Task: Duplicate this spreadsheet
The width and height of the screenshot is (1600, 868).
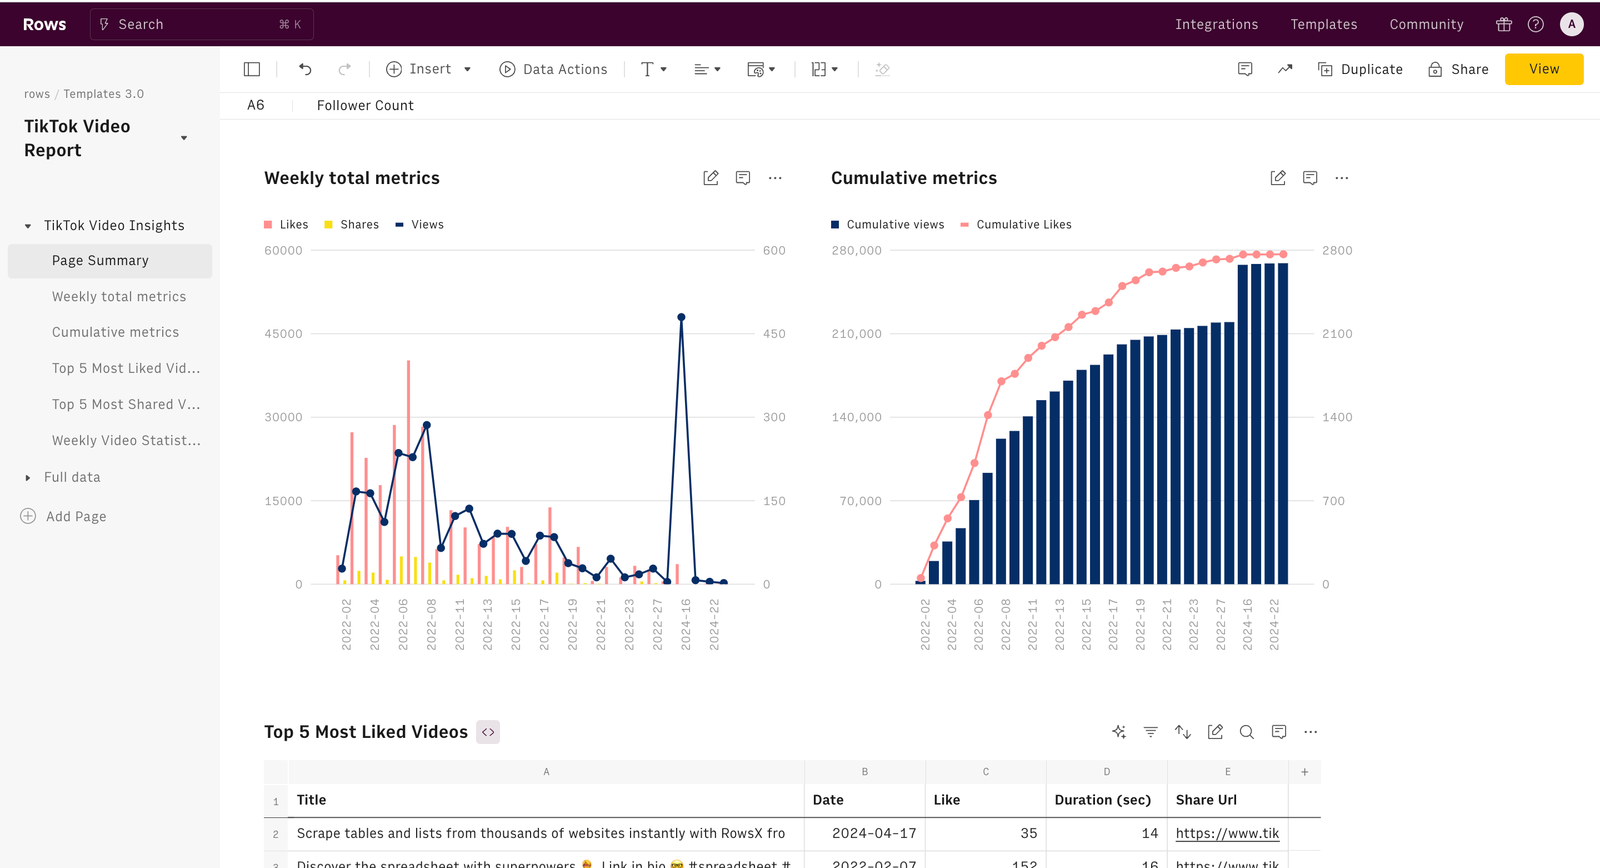Action: [1360, 69]
